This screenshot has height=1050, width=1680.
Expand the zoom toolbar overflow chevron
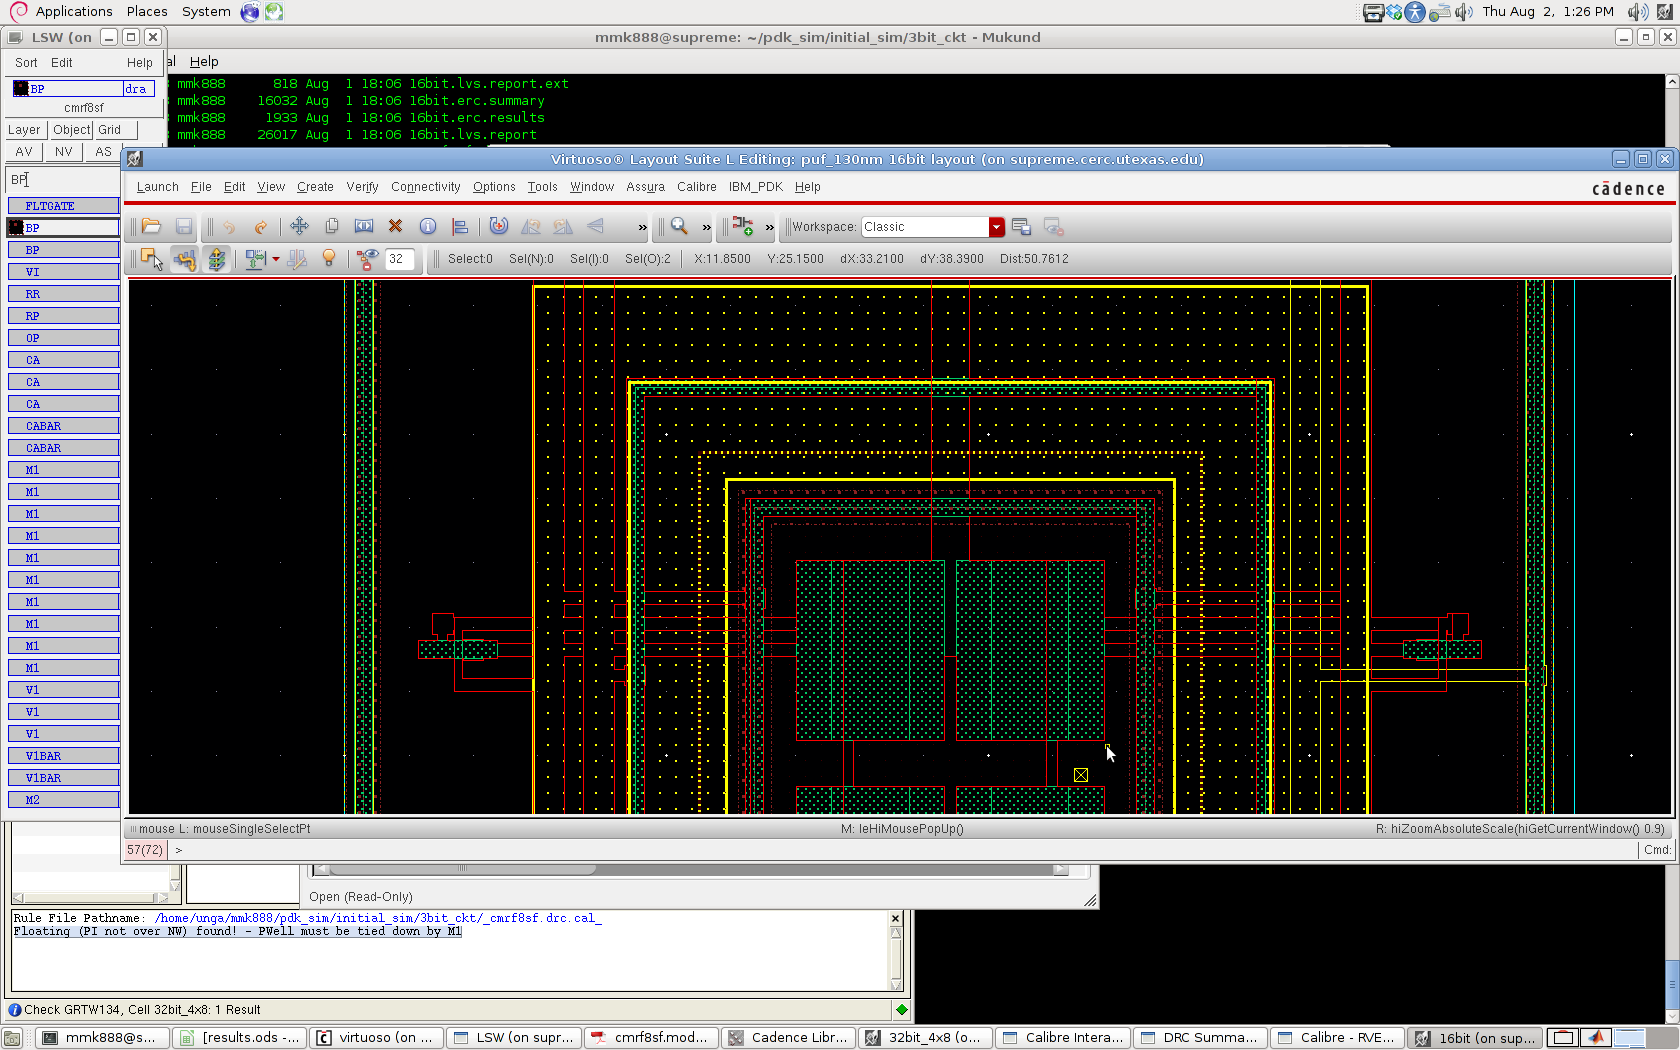click(x=706, y=228)
